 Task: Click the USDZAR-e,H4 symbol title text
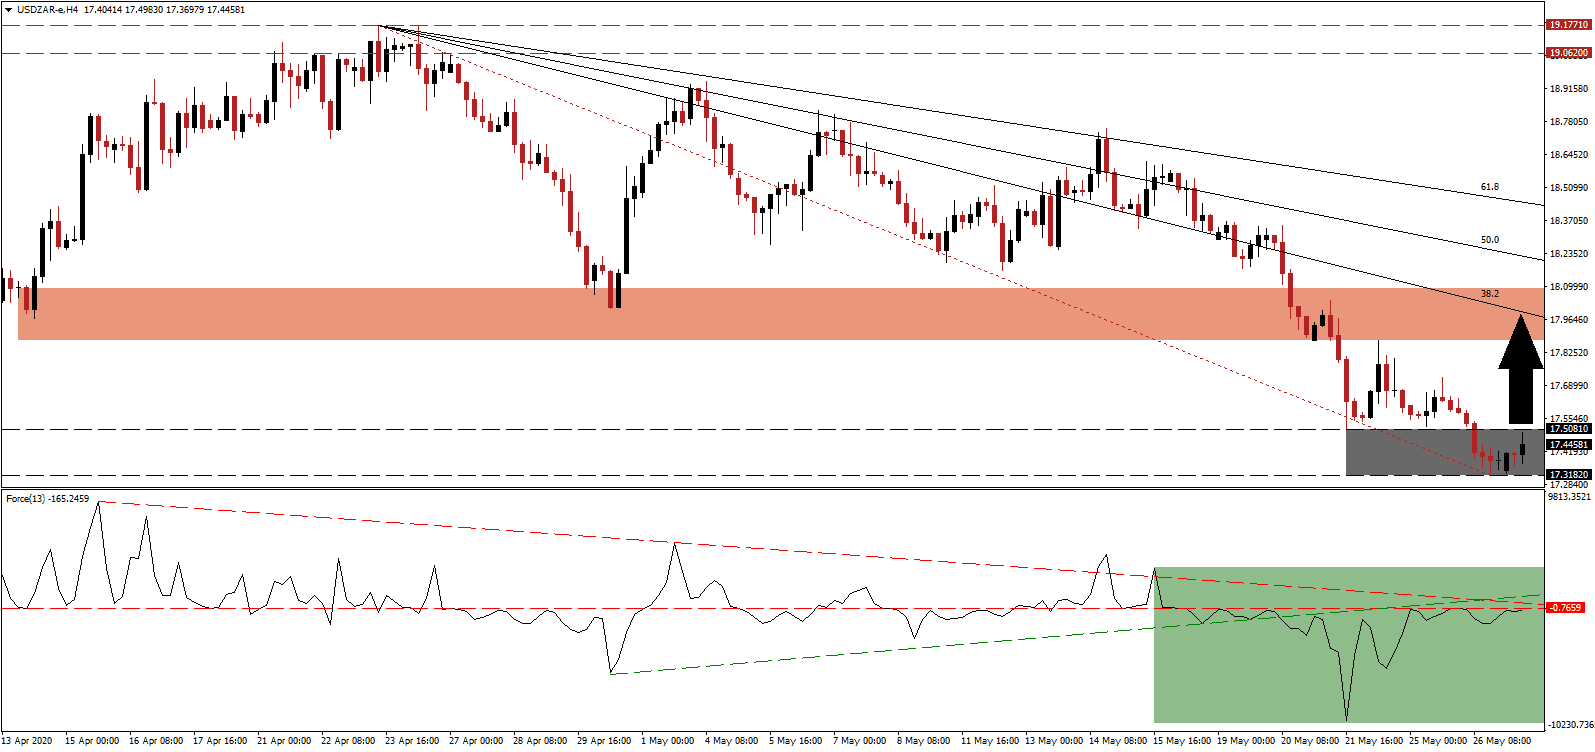click(x=49, y=10)
